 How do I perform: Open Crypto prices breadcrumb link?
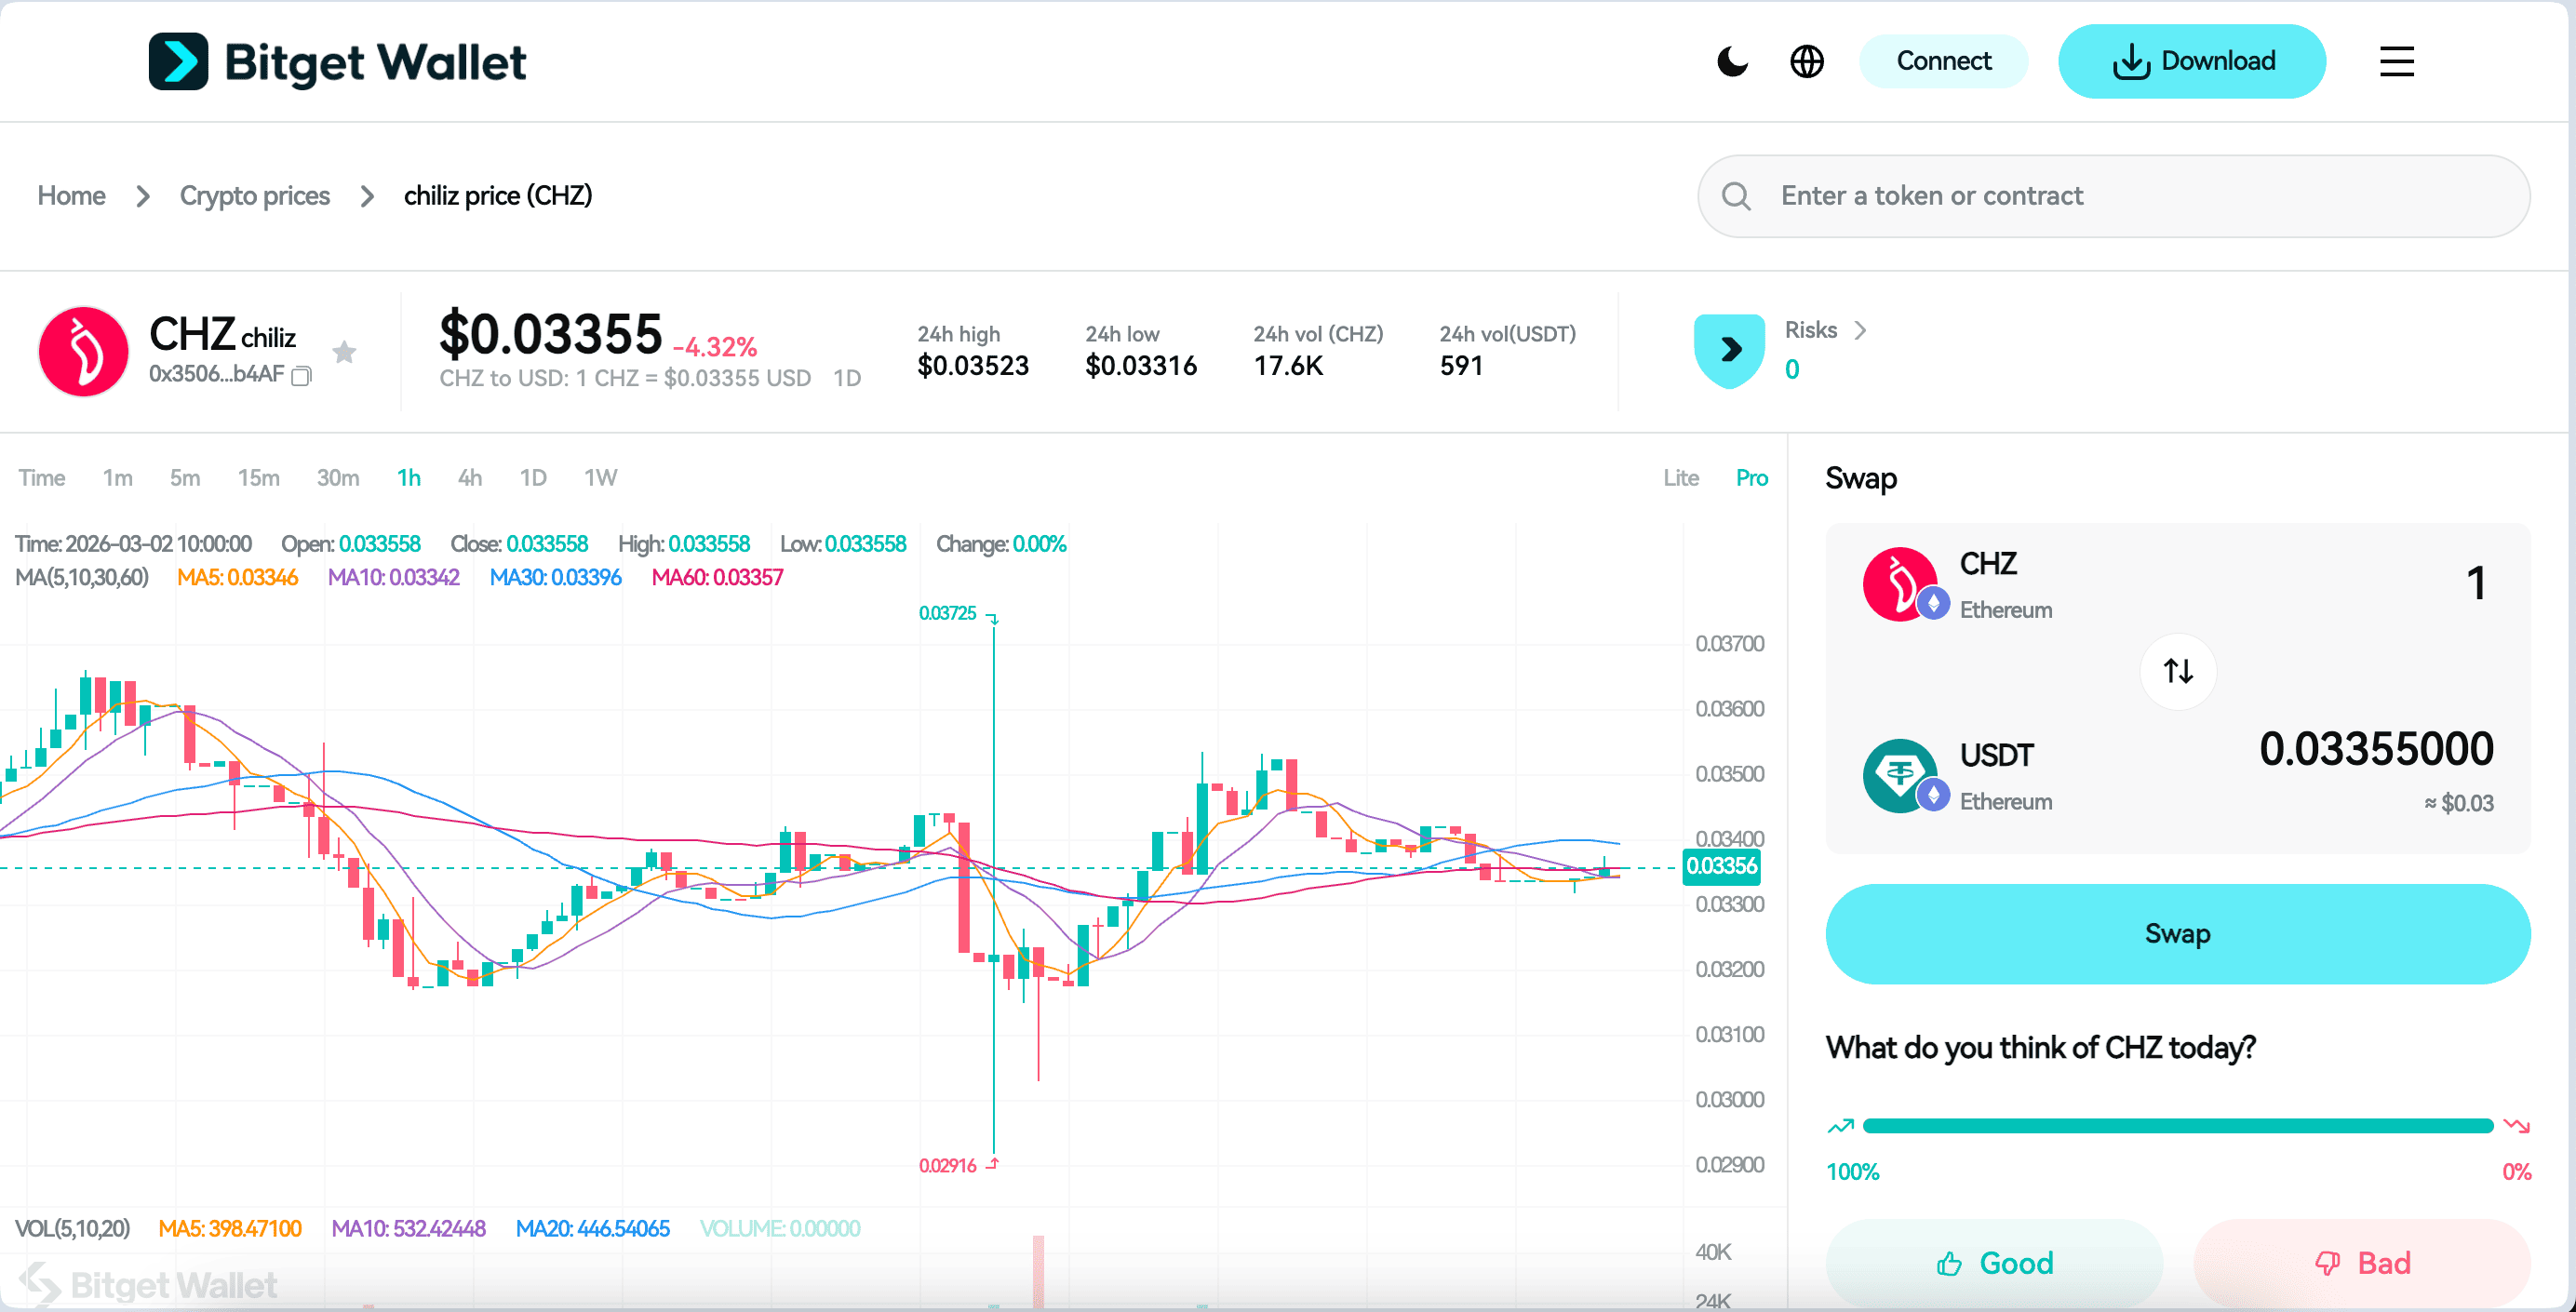254,196
